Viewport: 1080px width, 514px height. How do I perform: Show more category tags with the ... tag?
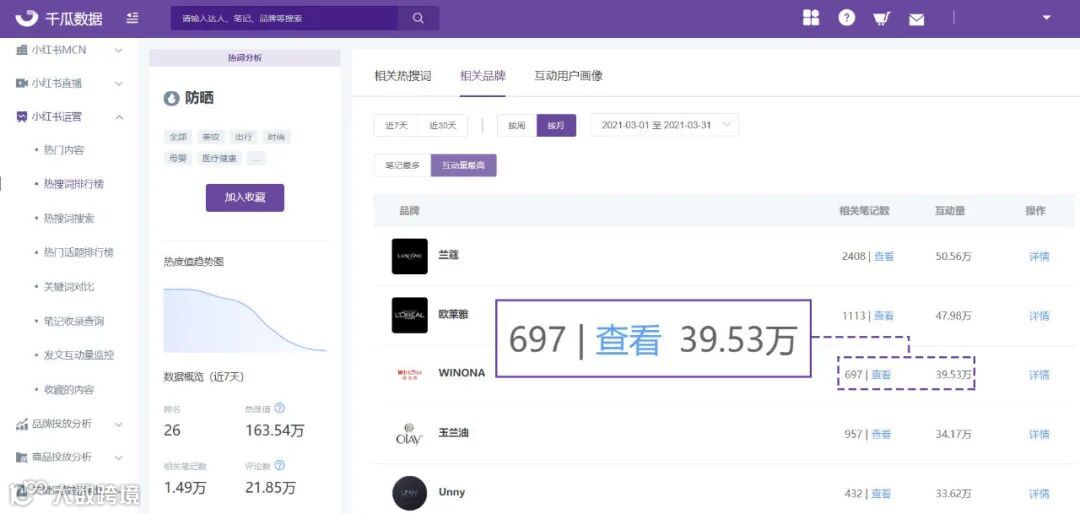tap(256, 158)
